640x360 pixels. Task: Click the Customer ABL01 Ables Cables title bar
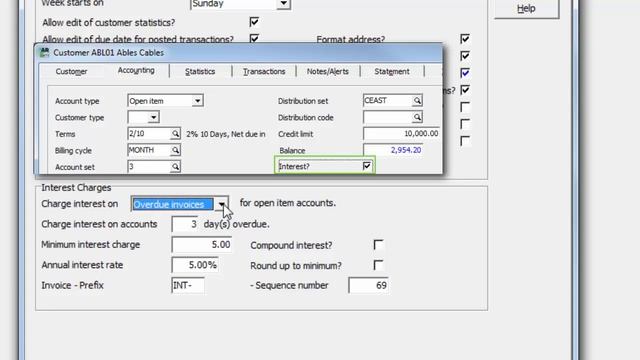pos(238,53)
